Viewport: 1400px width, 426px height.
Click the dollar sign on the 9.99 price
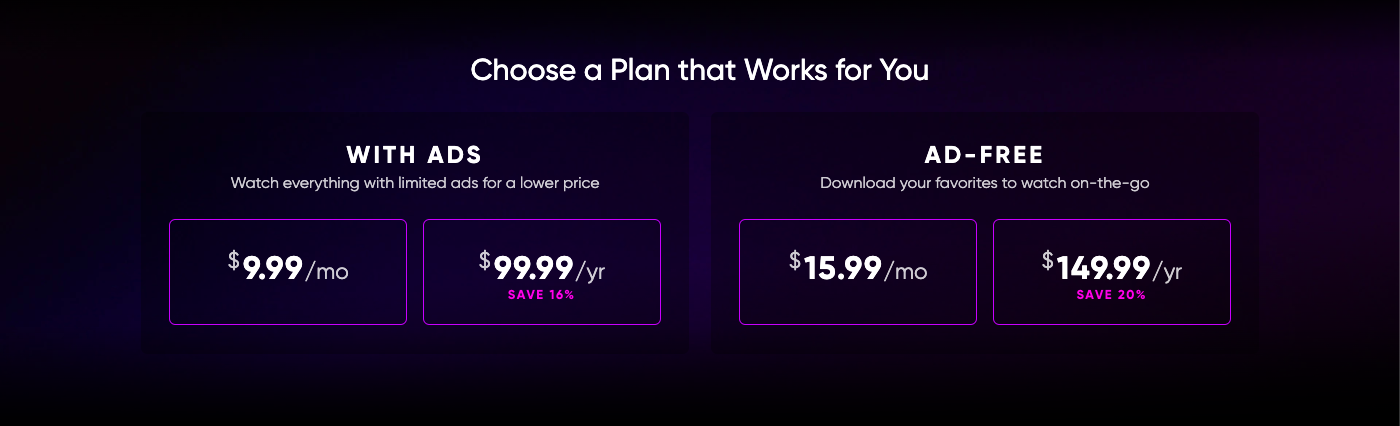234,260
